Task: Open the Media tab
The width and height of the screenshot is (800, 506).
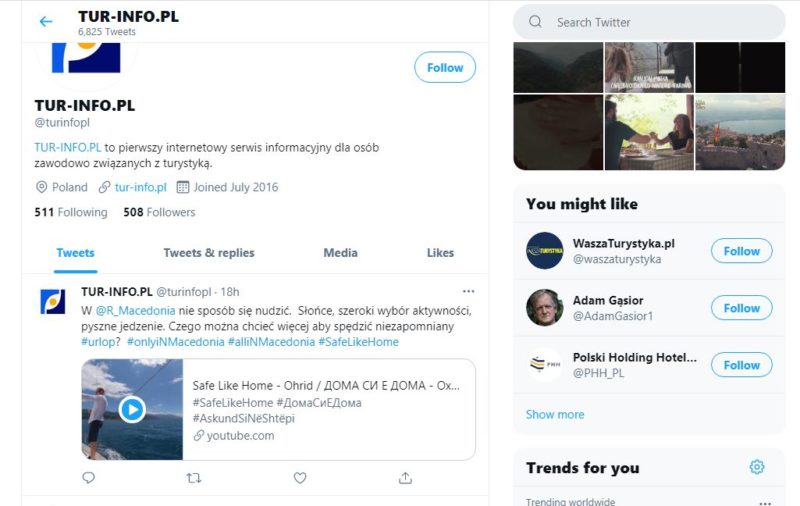Action: coord(340,253)
